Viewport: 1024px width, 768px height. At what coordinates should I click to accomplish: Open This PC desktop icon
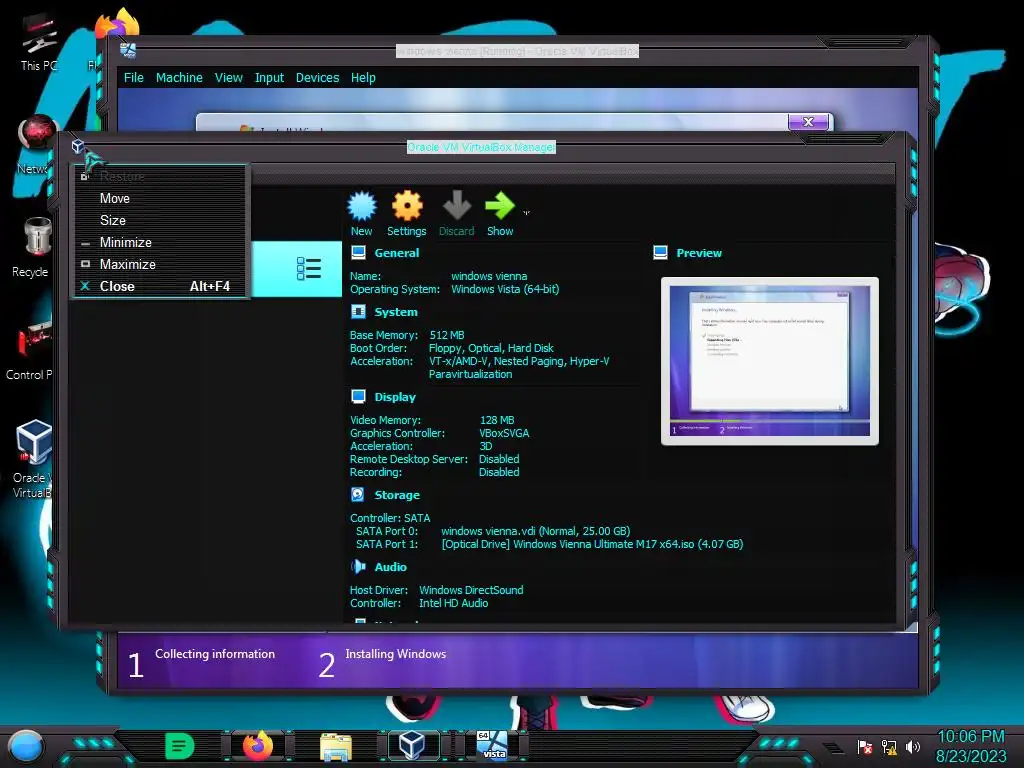[x=39, y=42]
